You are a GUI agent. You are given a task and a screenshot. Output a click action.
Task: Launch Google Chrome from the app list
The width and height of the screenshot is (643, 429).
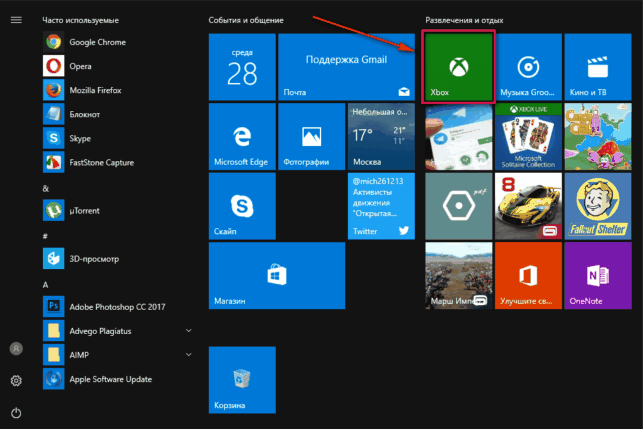tap(117, 42)
